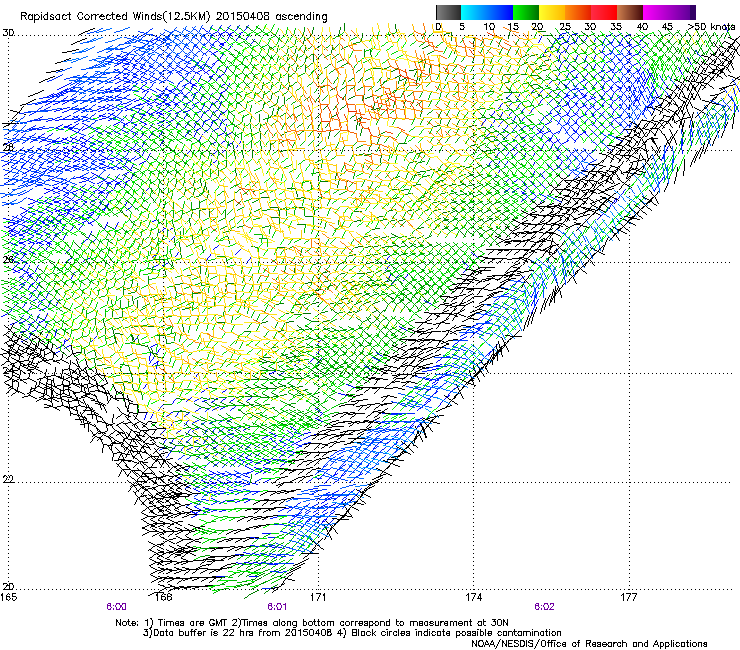This screenshot has width=740, height=650.
Task: Click the chart title 'Rapidscat Corrected Winds(12.5KM)'
Action: pyautogui.click(x=115, y=17)
